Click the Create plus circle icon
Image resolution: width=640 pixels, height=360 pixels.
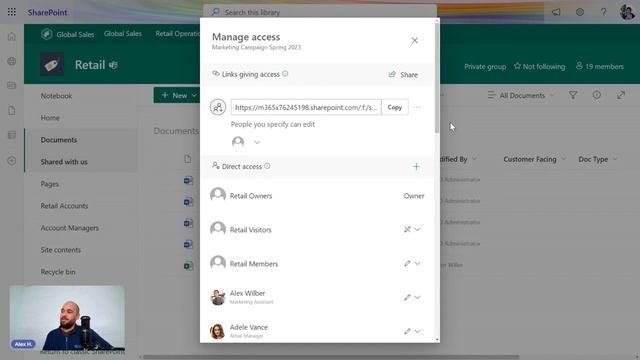[12, 161]
